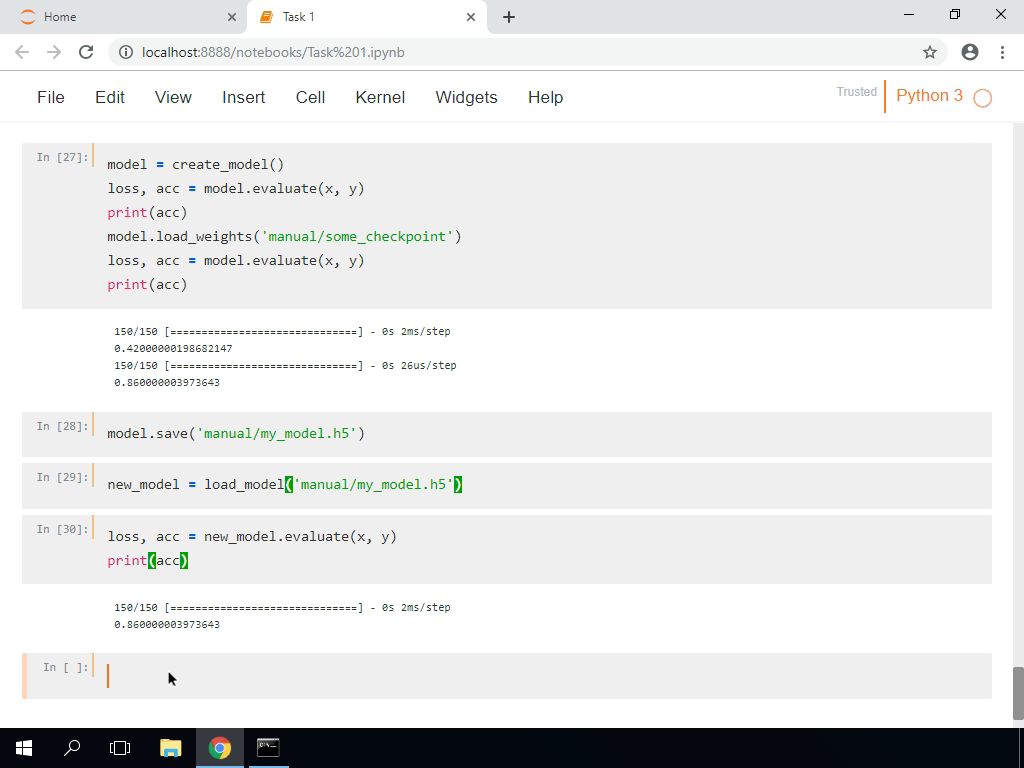Click the notebook vertical scrollbar thumb
Viewport: 1024px width, 768px height.
[x=1017, y=693]
